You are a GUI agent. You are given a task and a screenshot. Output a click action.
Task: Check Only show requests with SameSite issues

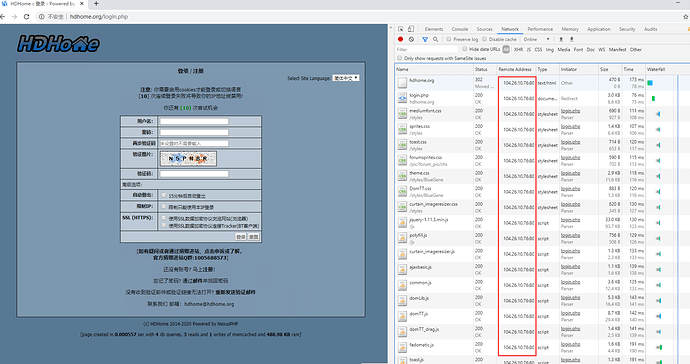(400, 58)
